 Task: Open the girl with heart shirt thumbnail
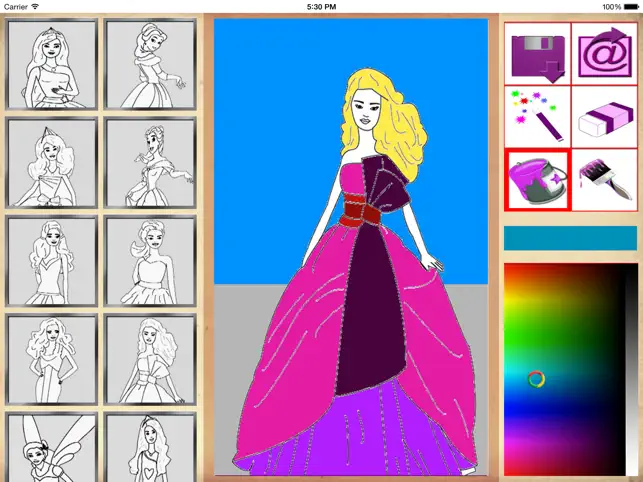[x=150, y=447]
